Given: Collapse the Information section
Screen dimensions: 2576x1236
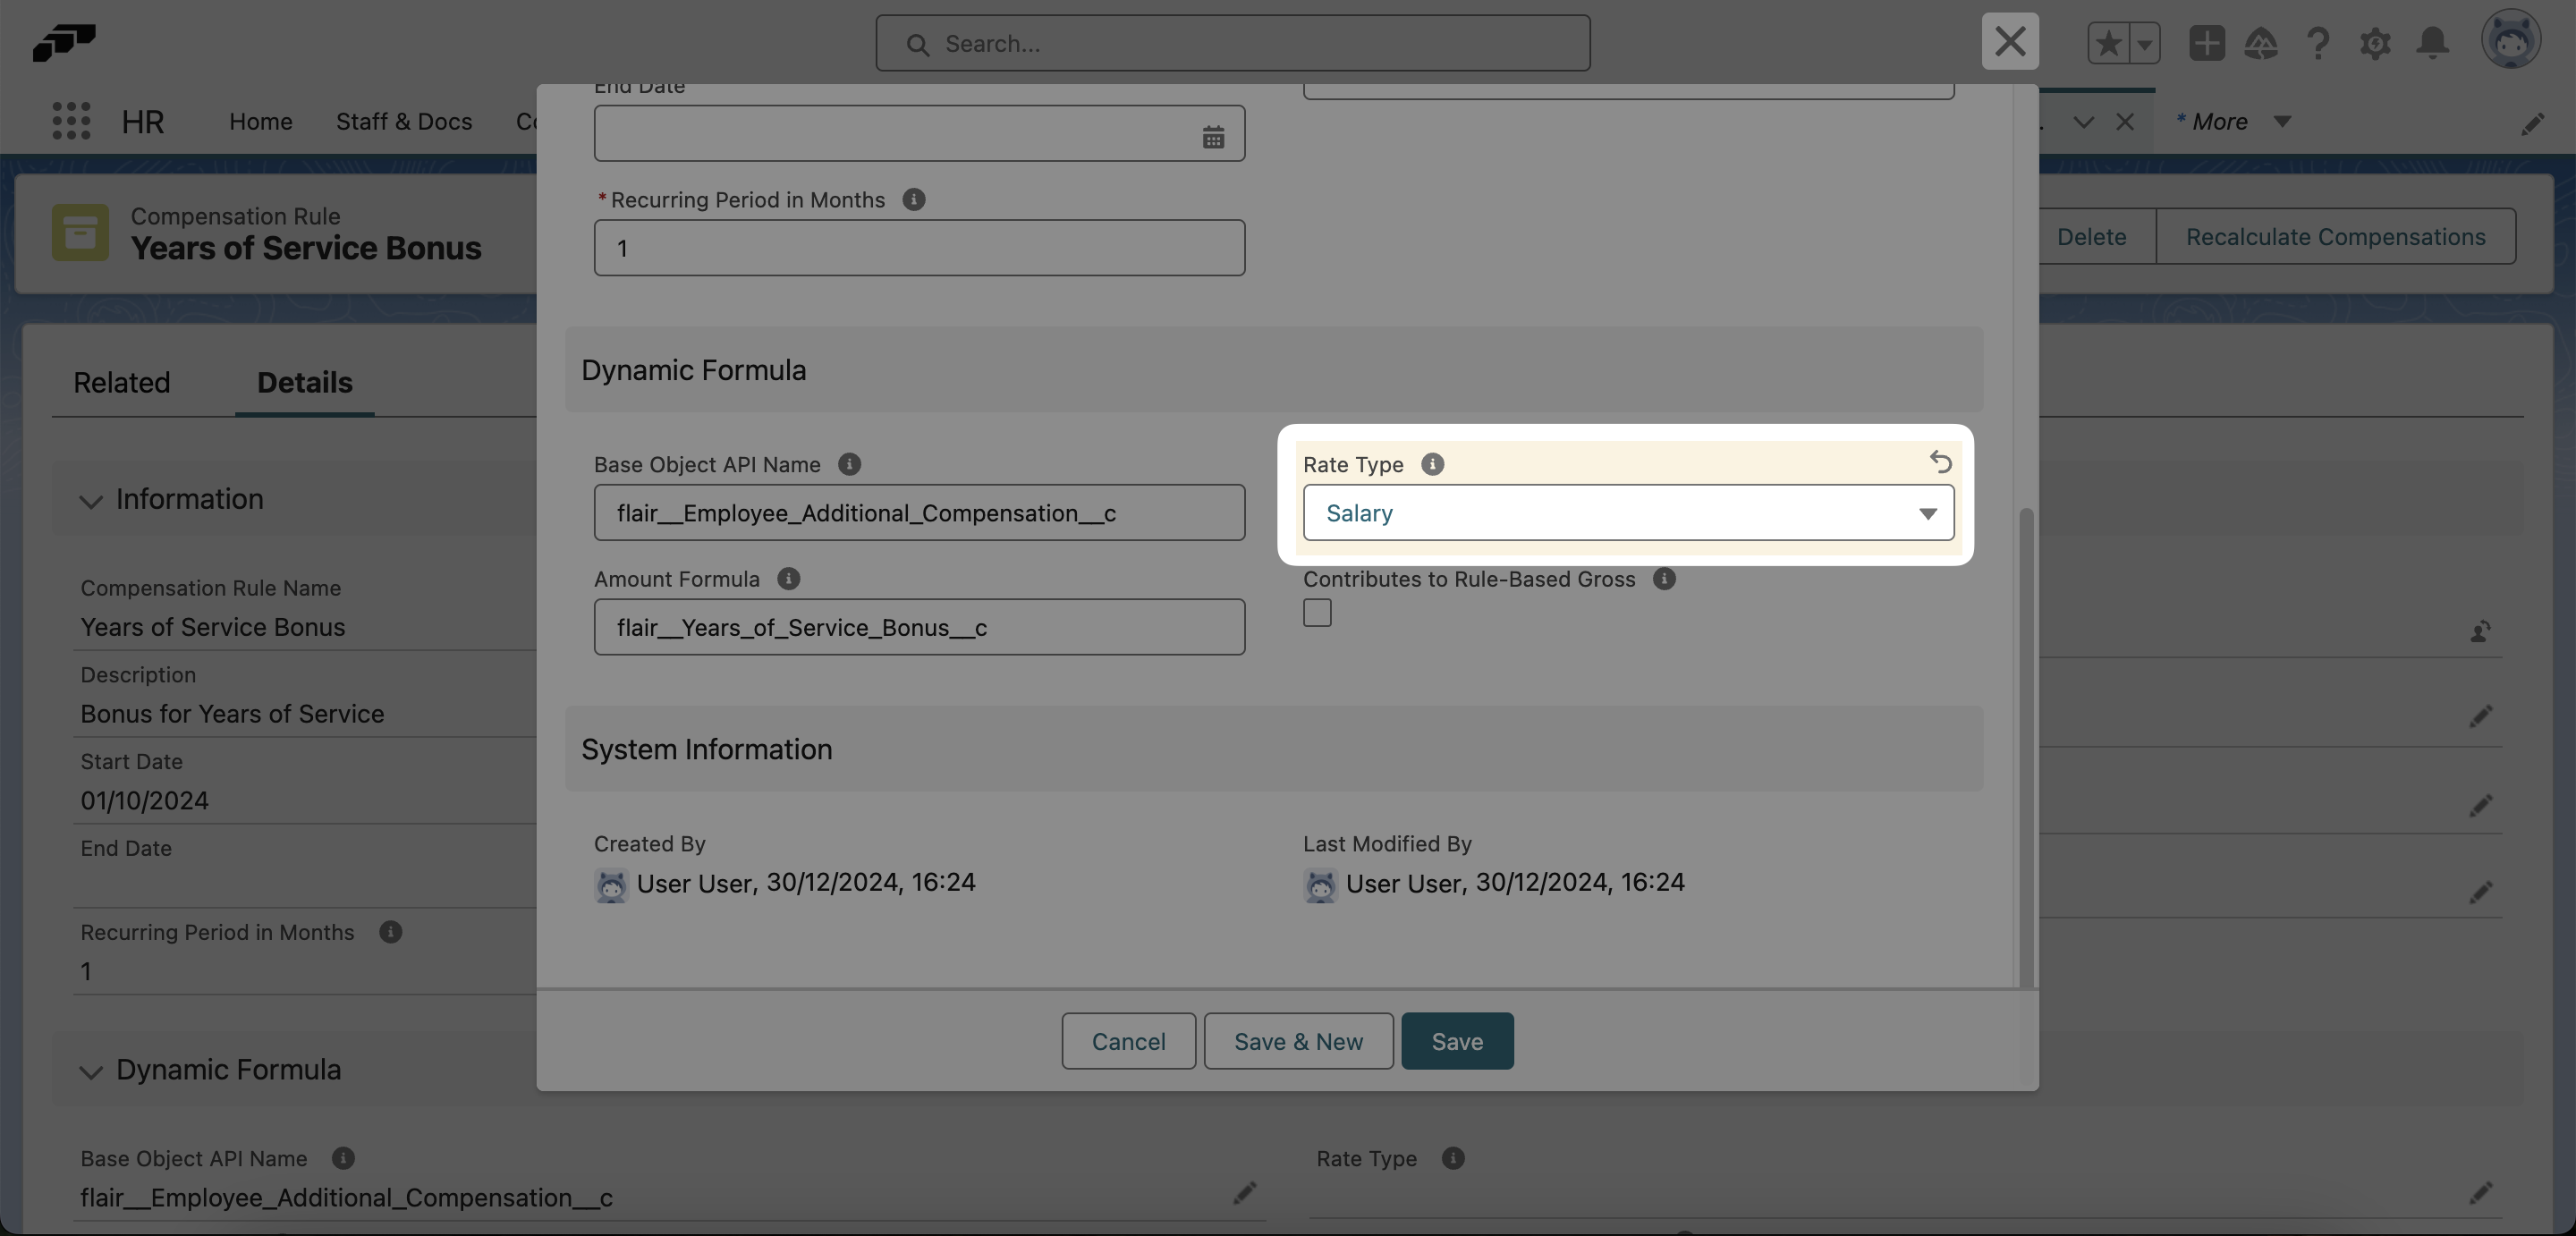Looking at the screenshot, I should pos(91,500).
